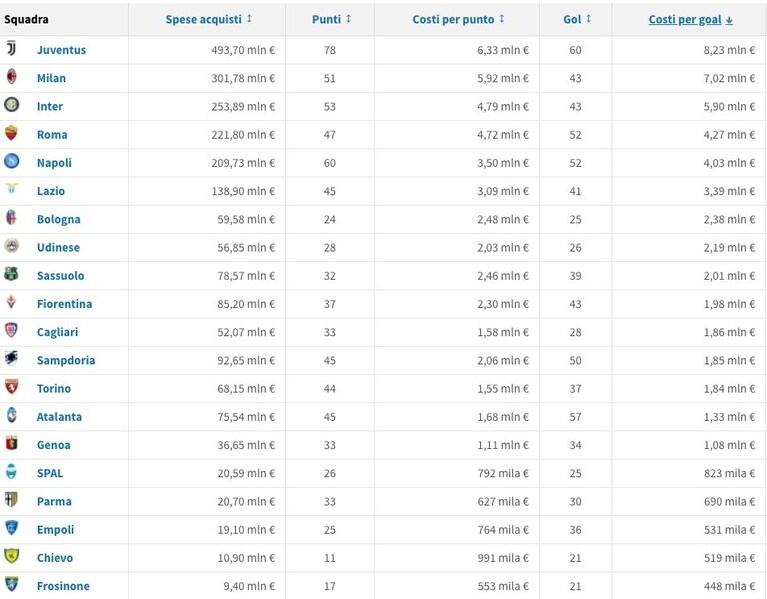767x599 pixels.
Task: Sort table by Costi per punto
Action: pos(453,19)
